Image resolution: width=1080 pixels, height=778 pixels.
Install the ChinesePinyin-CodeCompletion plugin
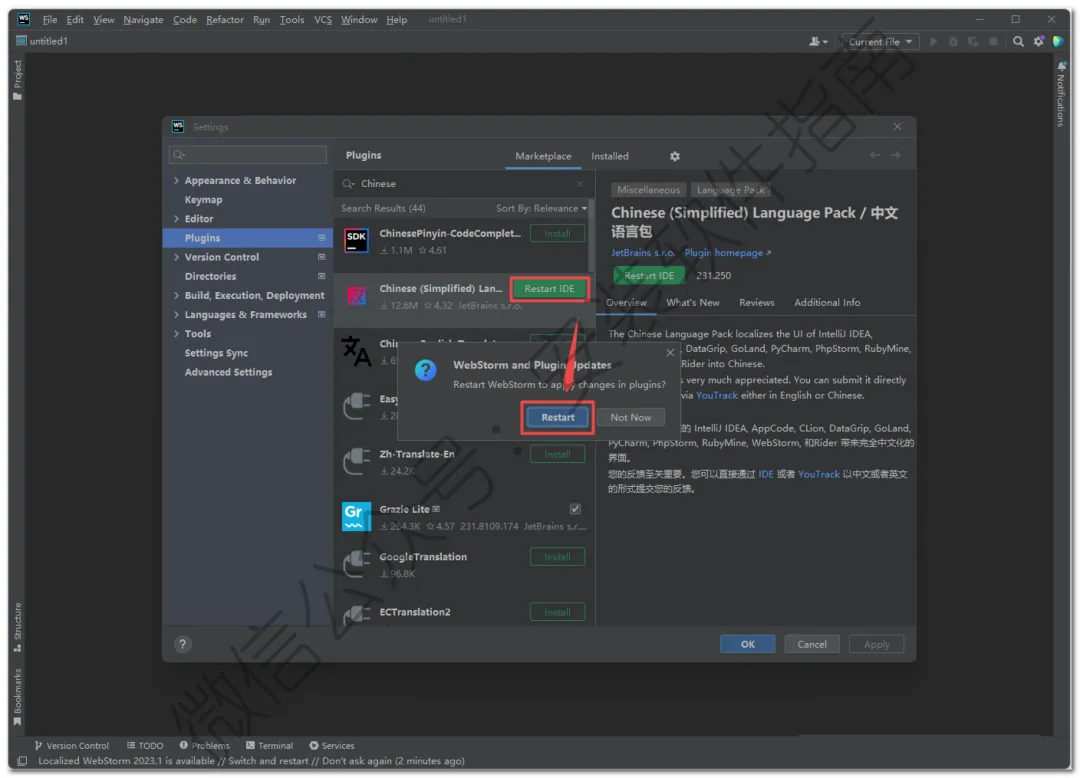click(557, 233)
